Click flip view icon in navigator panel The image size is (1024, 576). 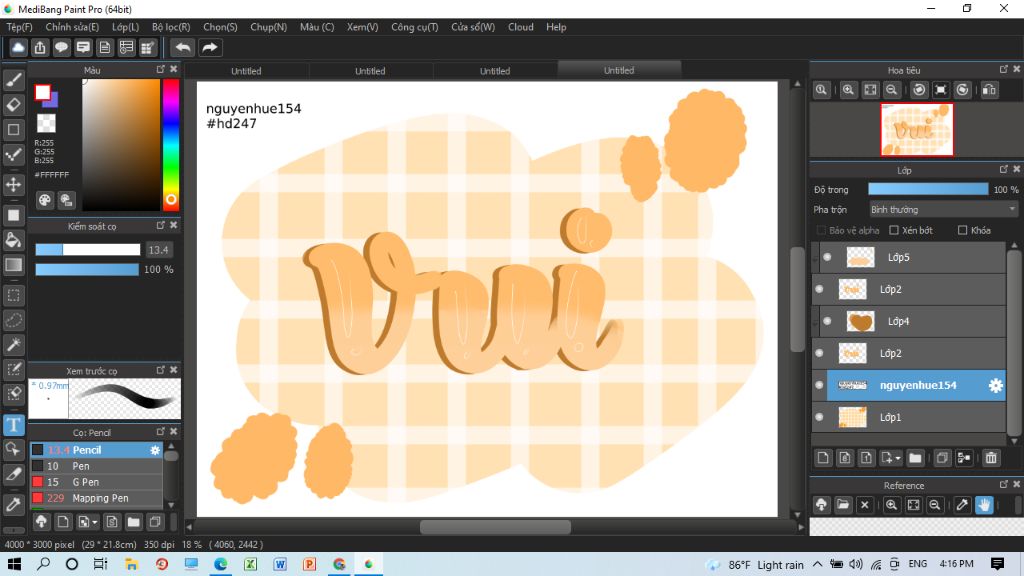[989, 90]
